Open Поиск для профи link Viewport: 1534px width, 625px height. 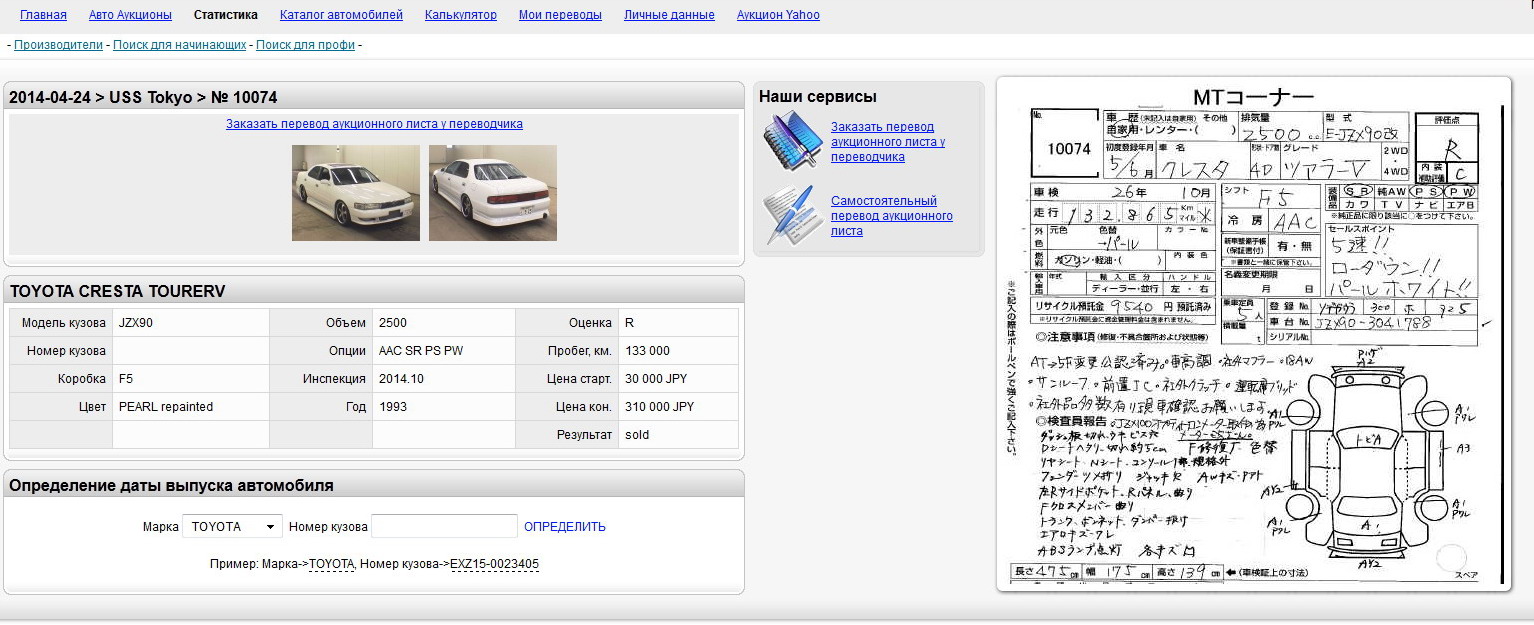click(x=305, y=45)
